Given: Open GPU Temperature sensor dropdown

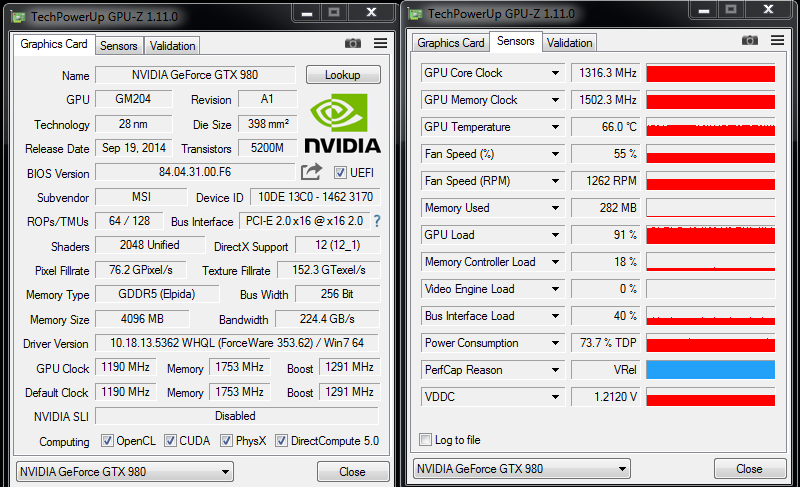Looking at the screenshot, I should tap(555, 127).
